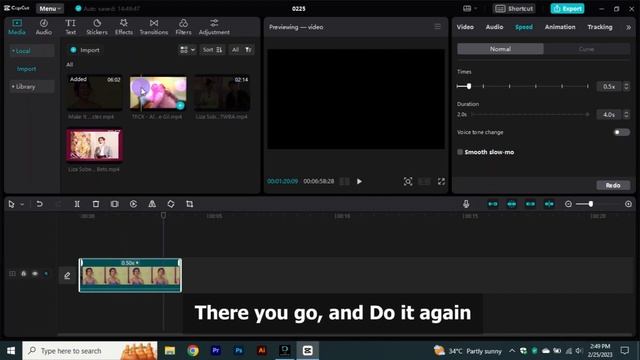The height and width of the screenshot is (360, 640).
Task: Open the CapCut Menu dropdown
Action: tap(50, 9)
